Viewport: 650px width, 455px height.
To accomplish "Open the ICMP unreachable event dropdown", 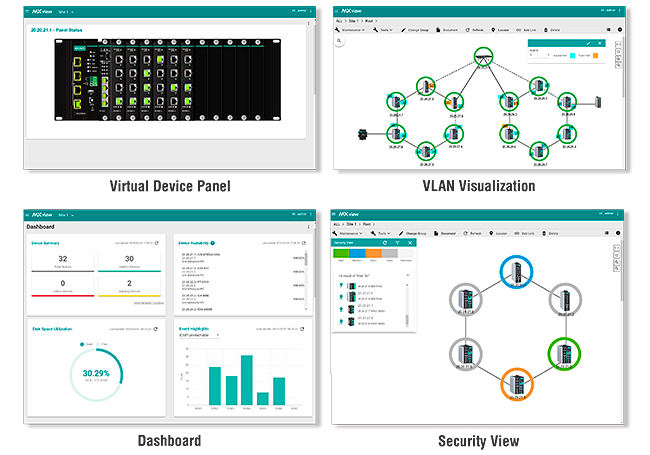I will coord(199,335).
